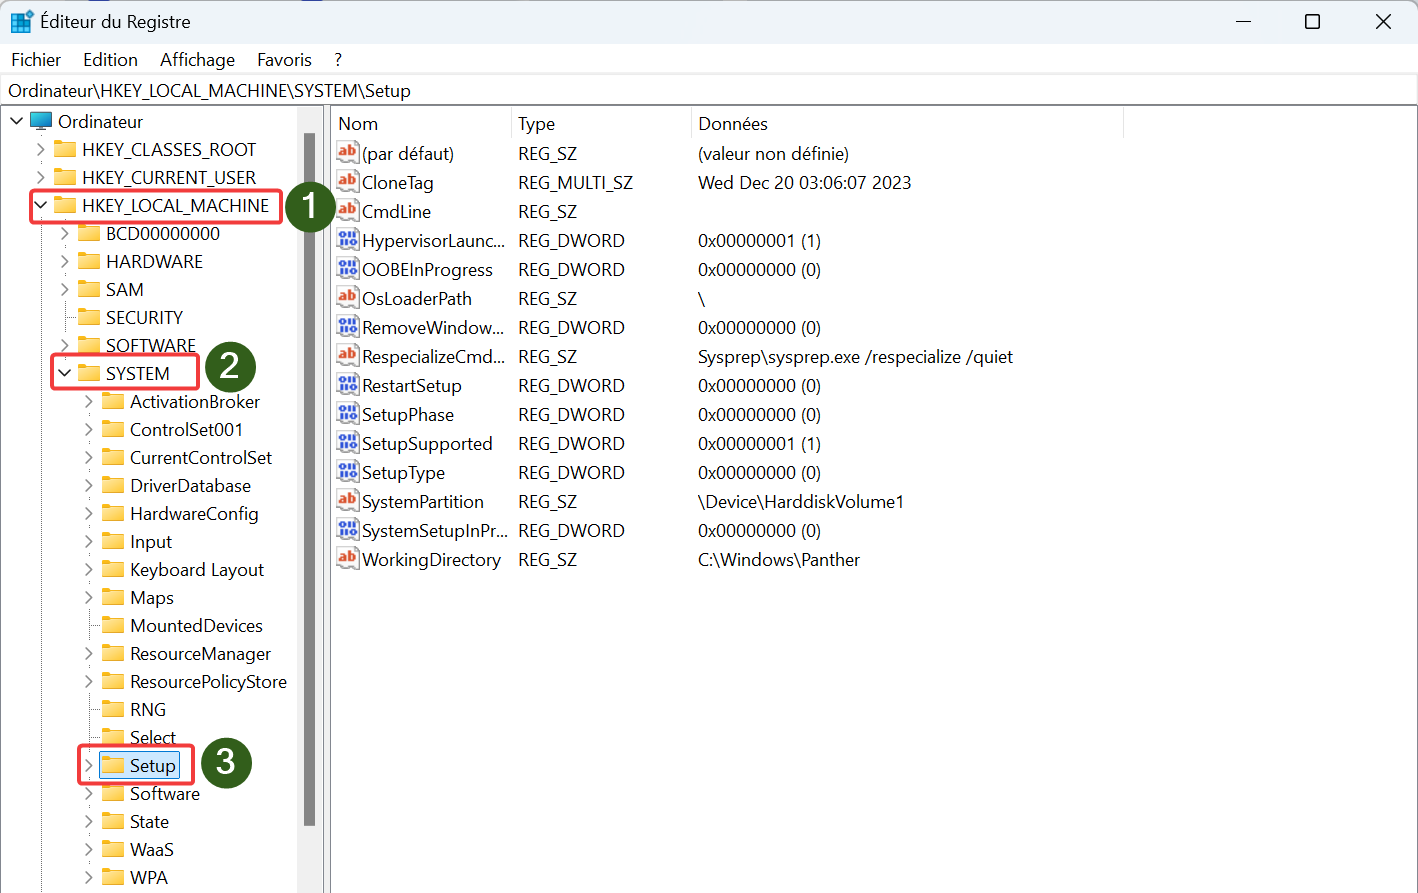Expand the HKEY_CLASSES_ROOT key
This screenshot has height=893, width=1418.
(41, 149)
